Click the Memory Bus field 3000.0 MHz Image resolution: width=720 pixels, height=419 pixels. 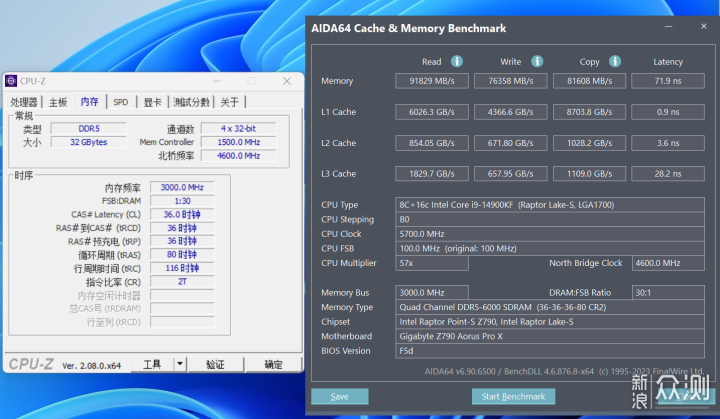(432, 293)
